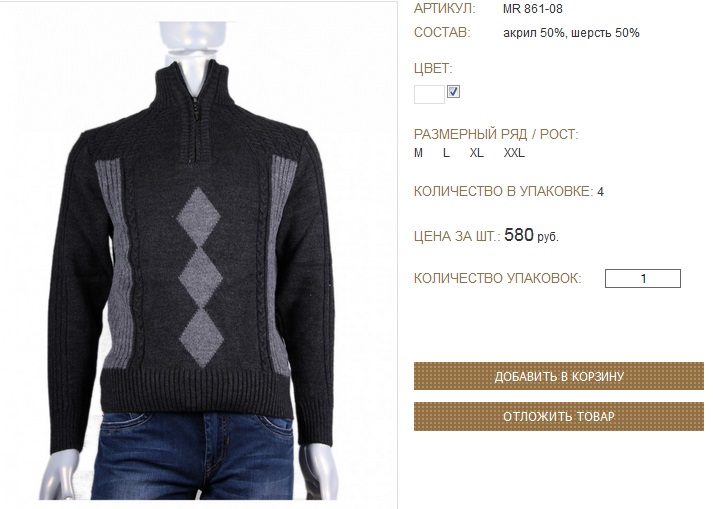Select the white color swatch under ЦВЕТ
Screen dimensions: 713x509
point(429,94)
